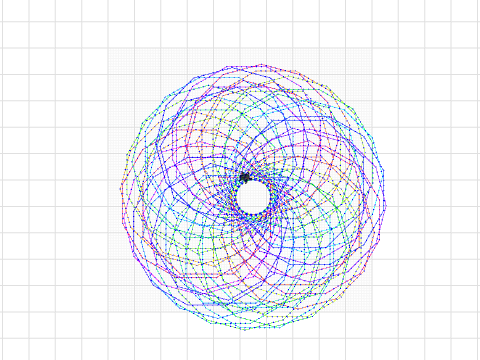Click the black turtle sprite on the drawing
Viewport: 480px width, 360px height.
tap(245, 178)
